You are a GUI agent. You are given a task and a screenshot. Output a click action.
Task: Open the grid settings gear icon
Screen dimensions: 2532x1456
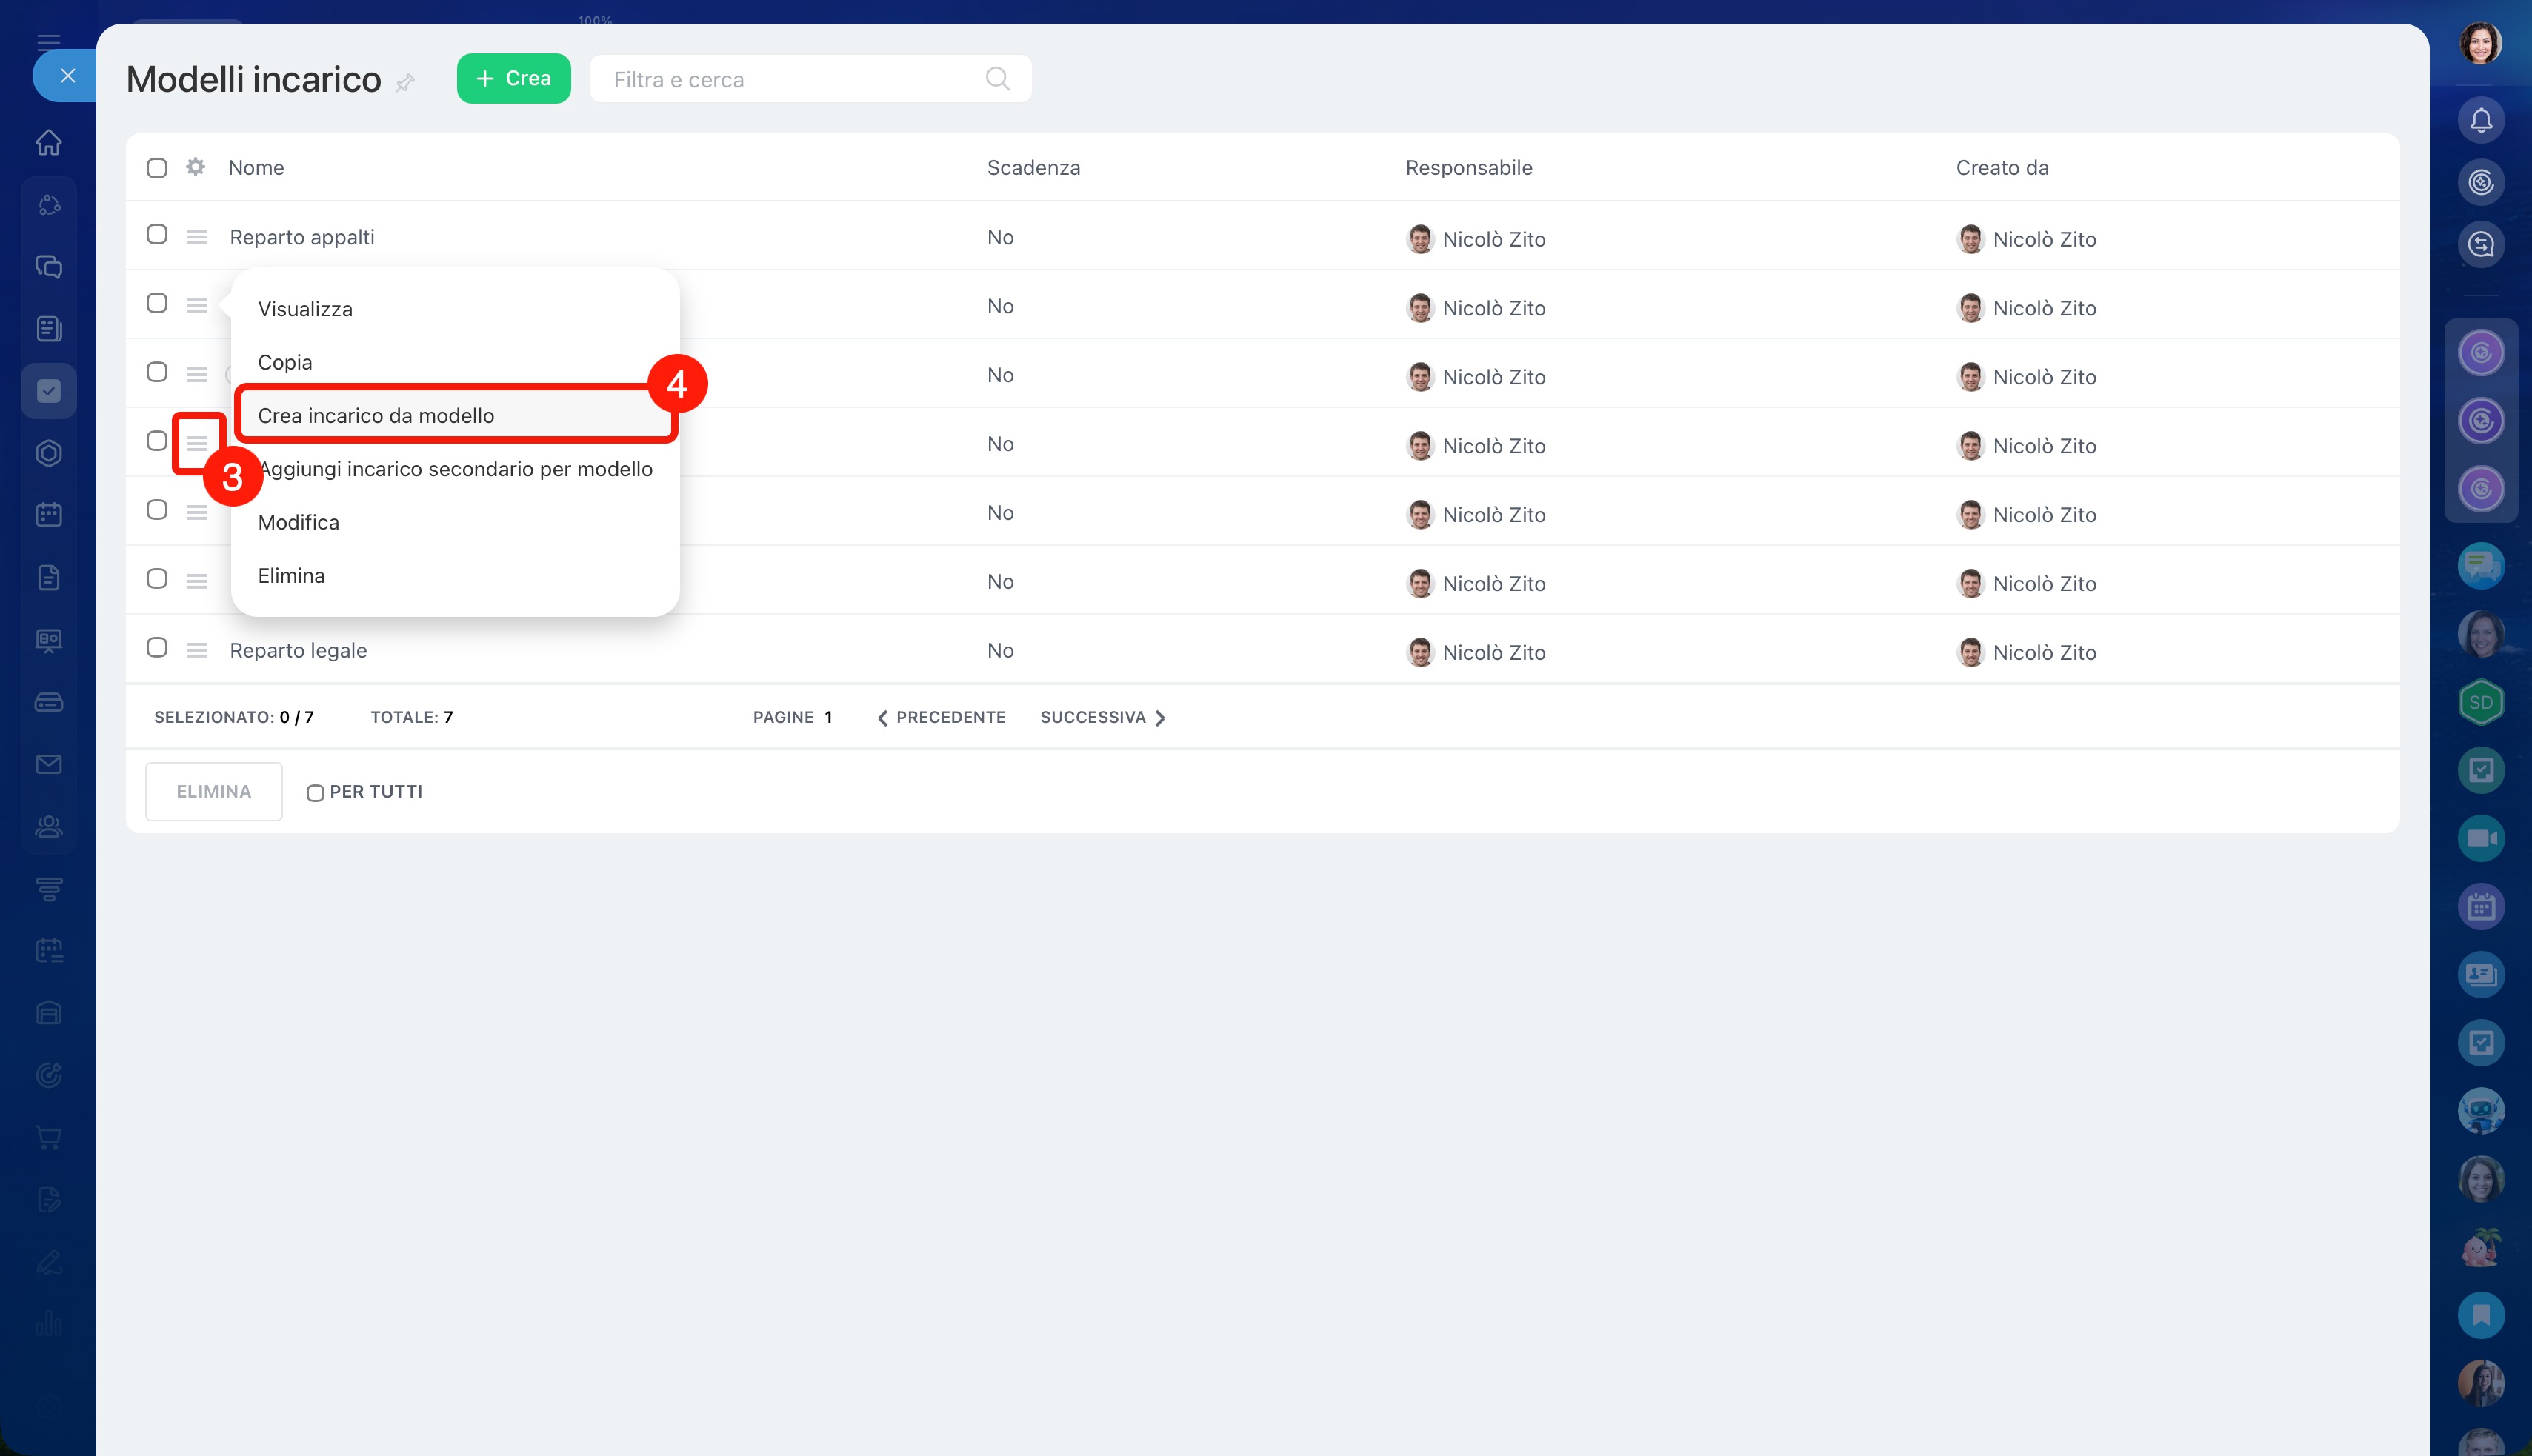tap(196, 167)
